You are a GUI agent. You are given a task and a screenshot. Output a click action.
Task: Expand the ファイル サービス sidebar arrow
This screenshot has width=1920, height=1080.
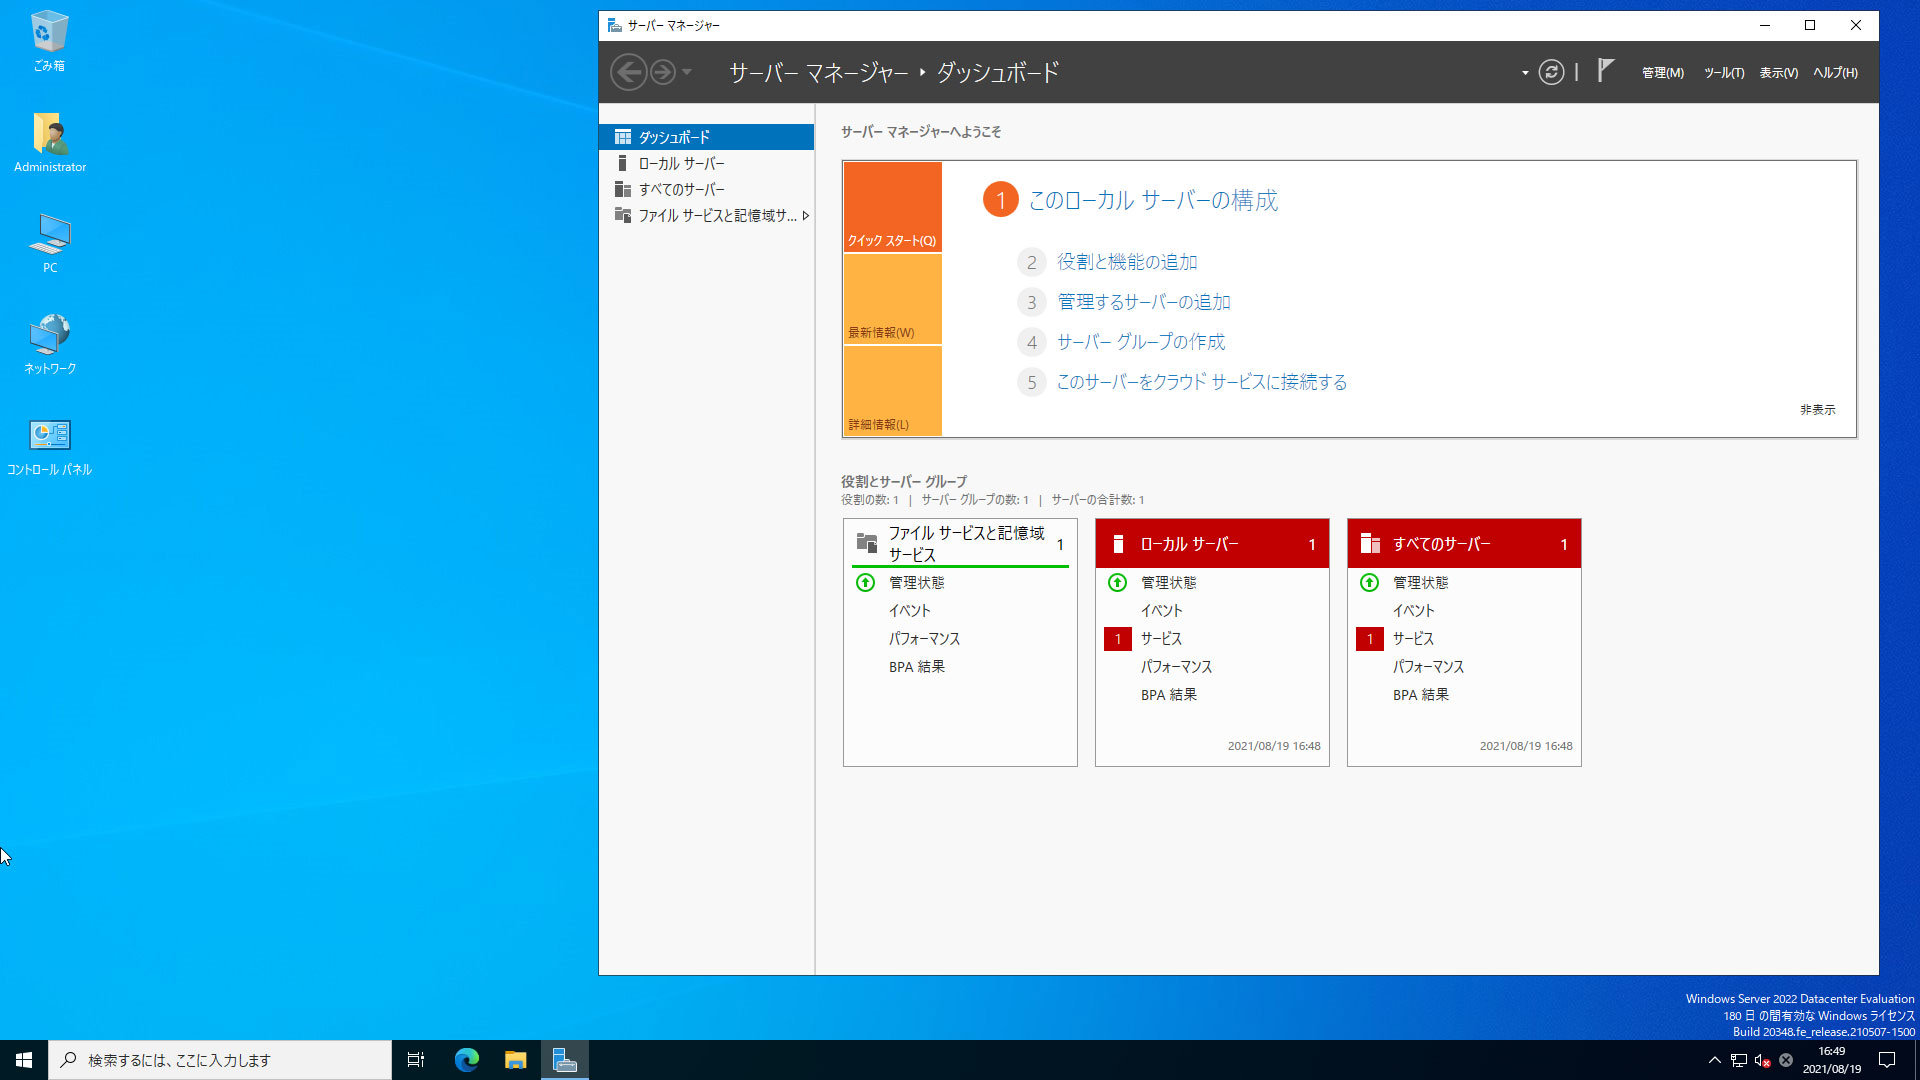[805, 215]
